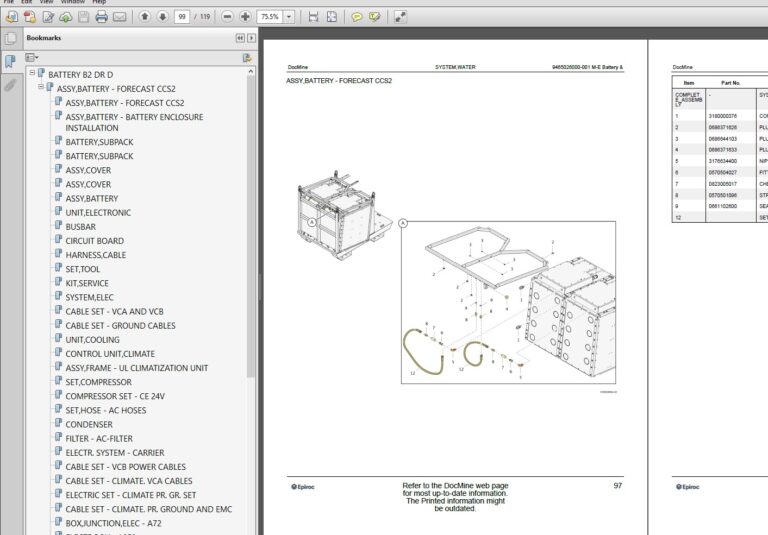Click the Save (floppy disk) icon
Viewport: 768px width, 535px height.
pos(84,17)
